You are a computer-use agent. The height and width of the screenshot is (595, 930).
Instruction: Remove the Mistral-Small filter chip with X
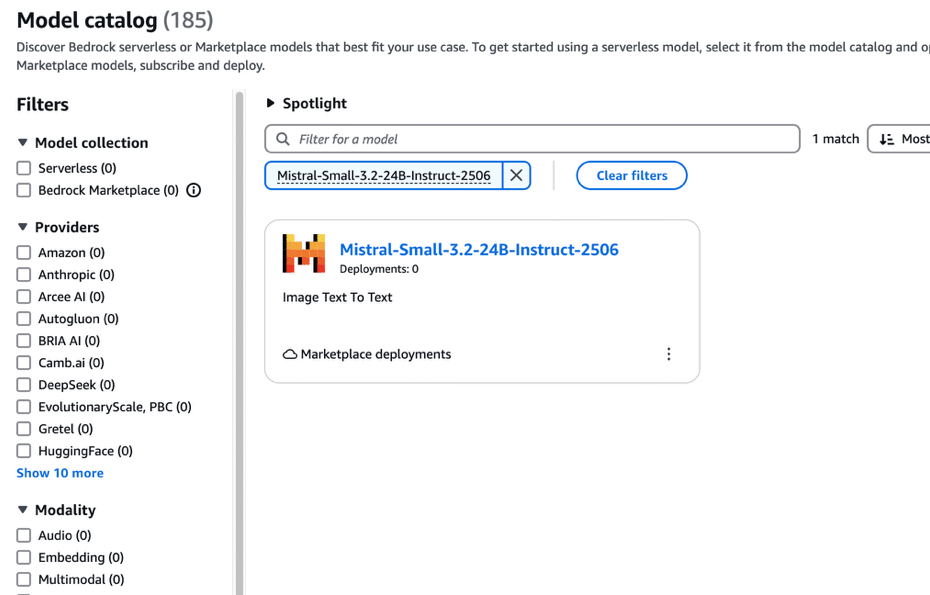tap(516, 176)
